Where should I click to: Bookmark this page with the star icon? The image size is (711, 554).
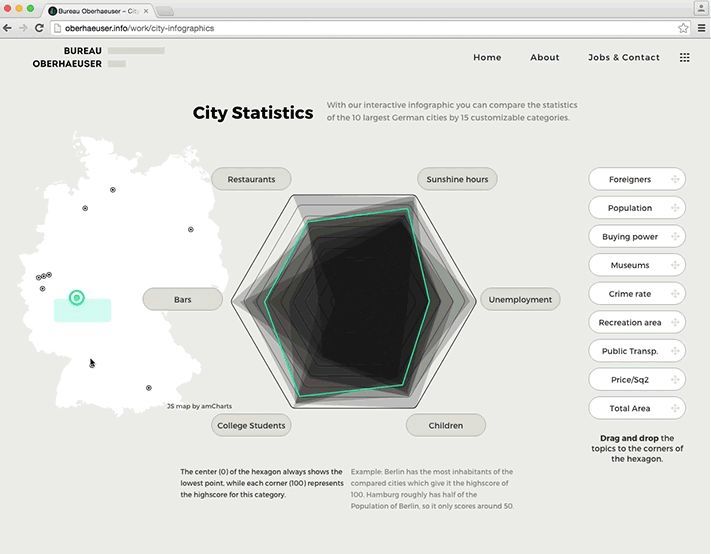click(683, 28)
